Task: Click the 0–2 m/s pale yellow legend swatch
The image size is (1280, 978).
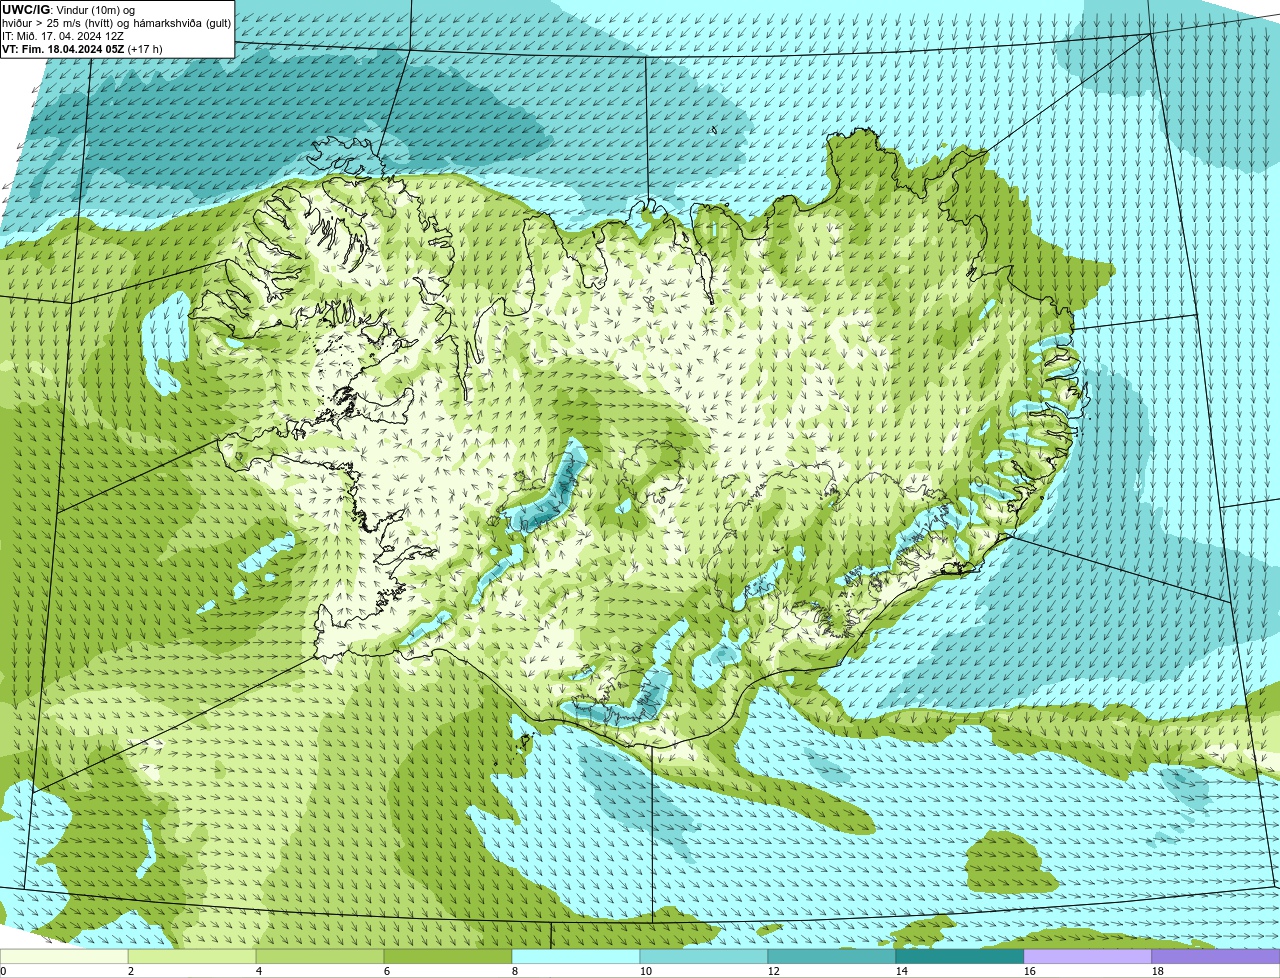Action: (64, 956)
